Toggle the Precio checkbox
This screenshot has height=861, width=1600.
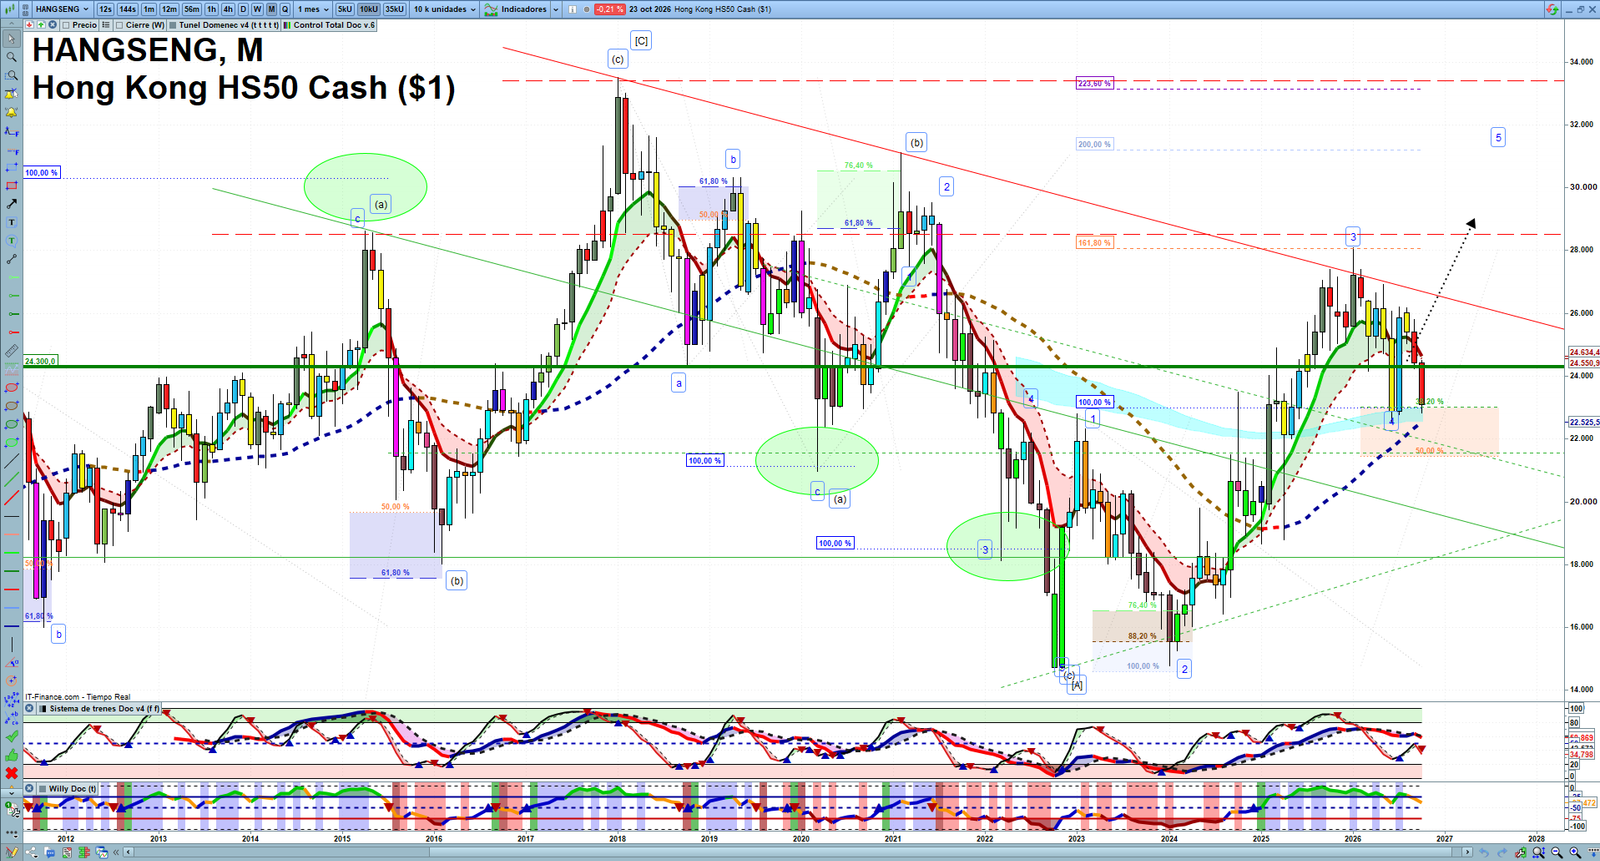[65, 25]
